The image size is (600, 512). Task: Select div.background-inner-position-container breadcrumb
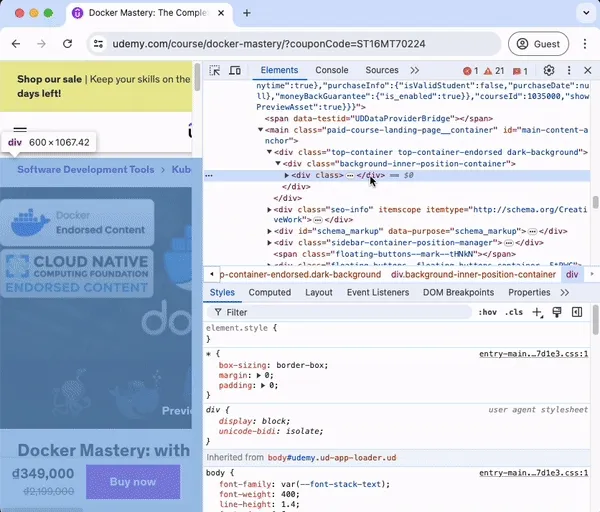coord(473,274)
